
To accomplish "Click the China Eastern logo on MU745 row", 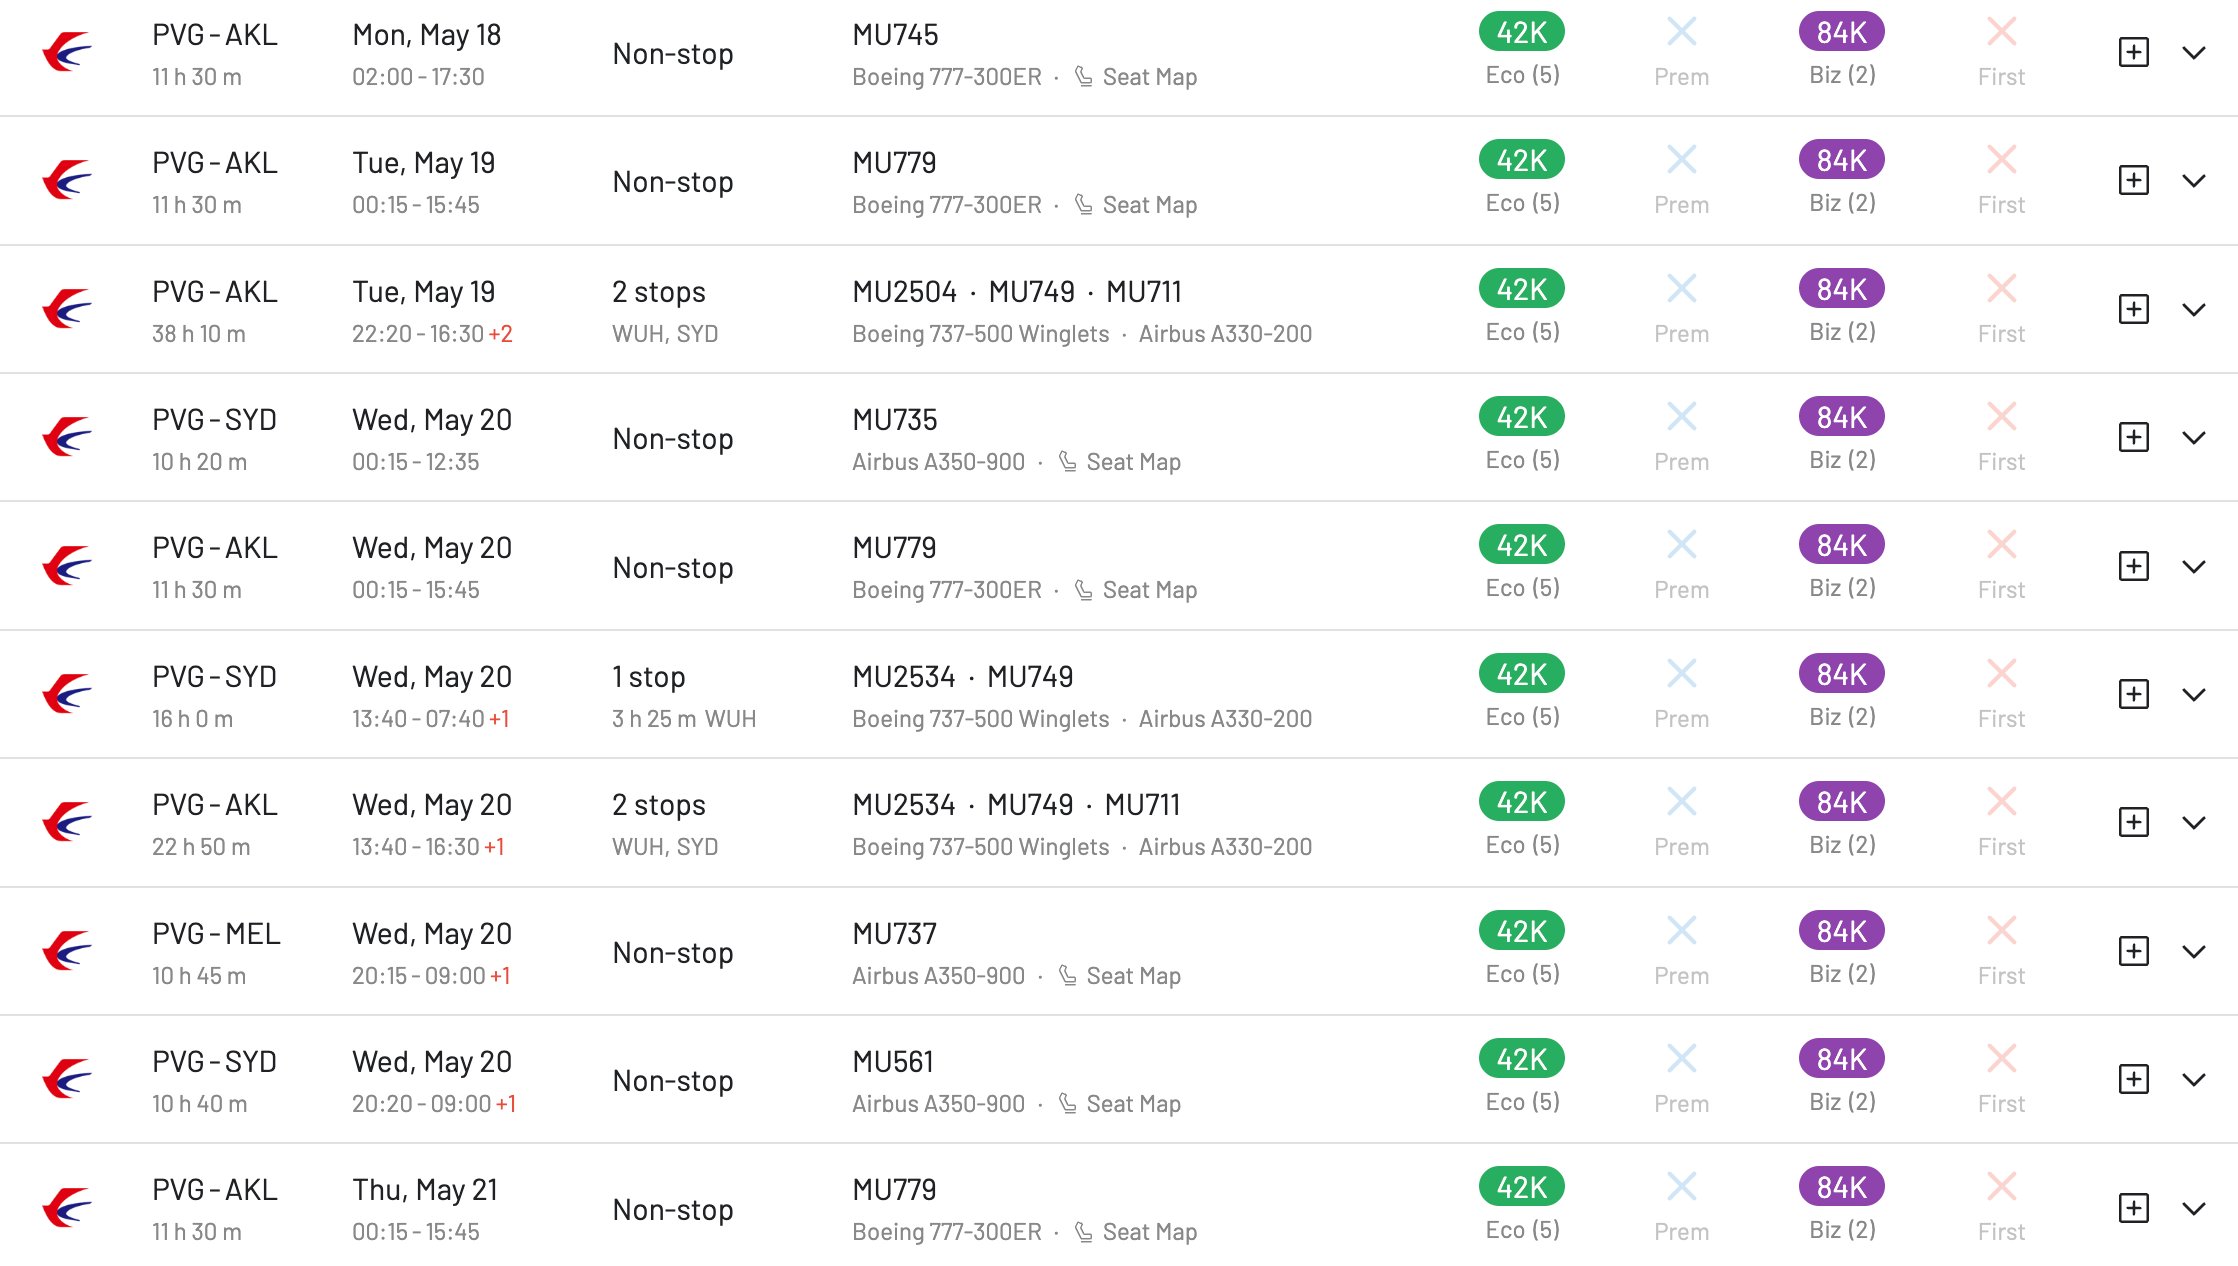I will coord(63,52).
